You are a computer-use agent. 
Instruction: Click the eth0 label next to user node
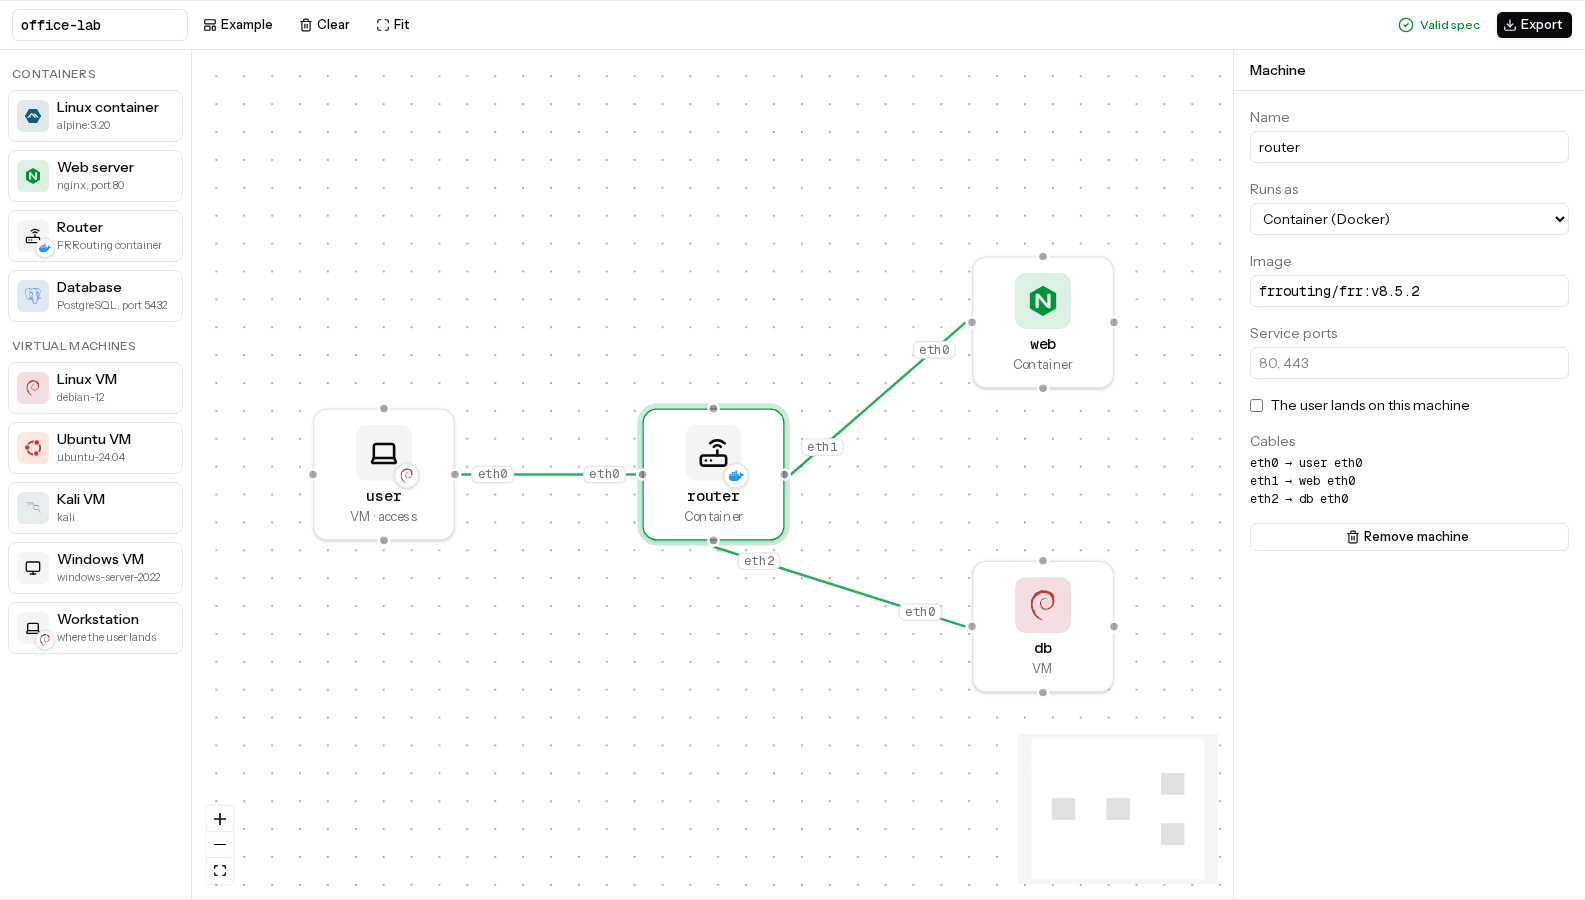pyautogui.click(x=493, y=474)
